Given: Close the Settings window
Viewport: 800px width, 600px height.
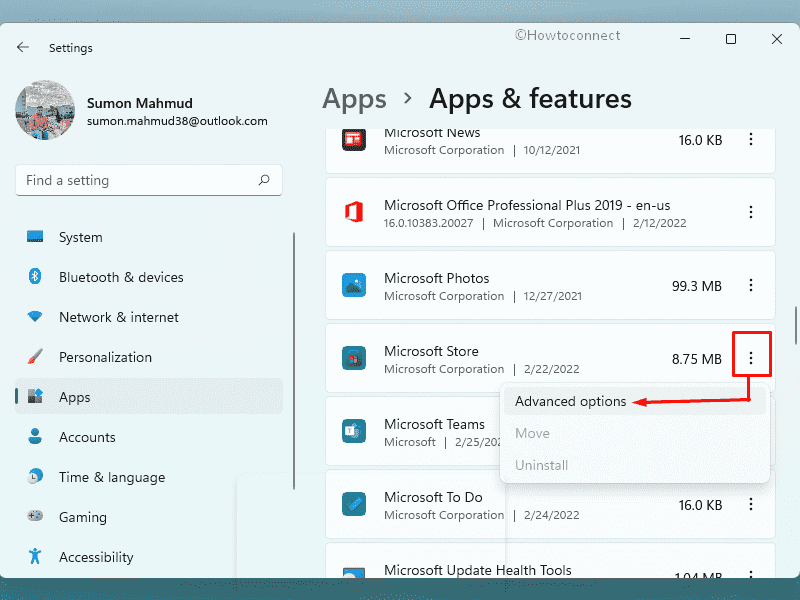Looking at the screenshot, I should click(x=777, y=39).
